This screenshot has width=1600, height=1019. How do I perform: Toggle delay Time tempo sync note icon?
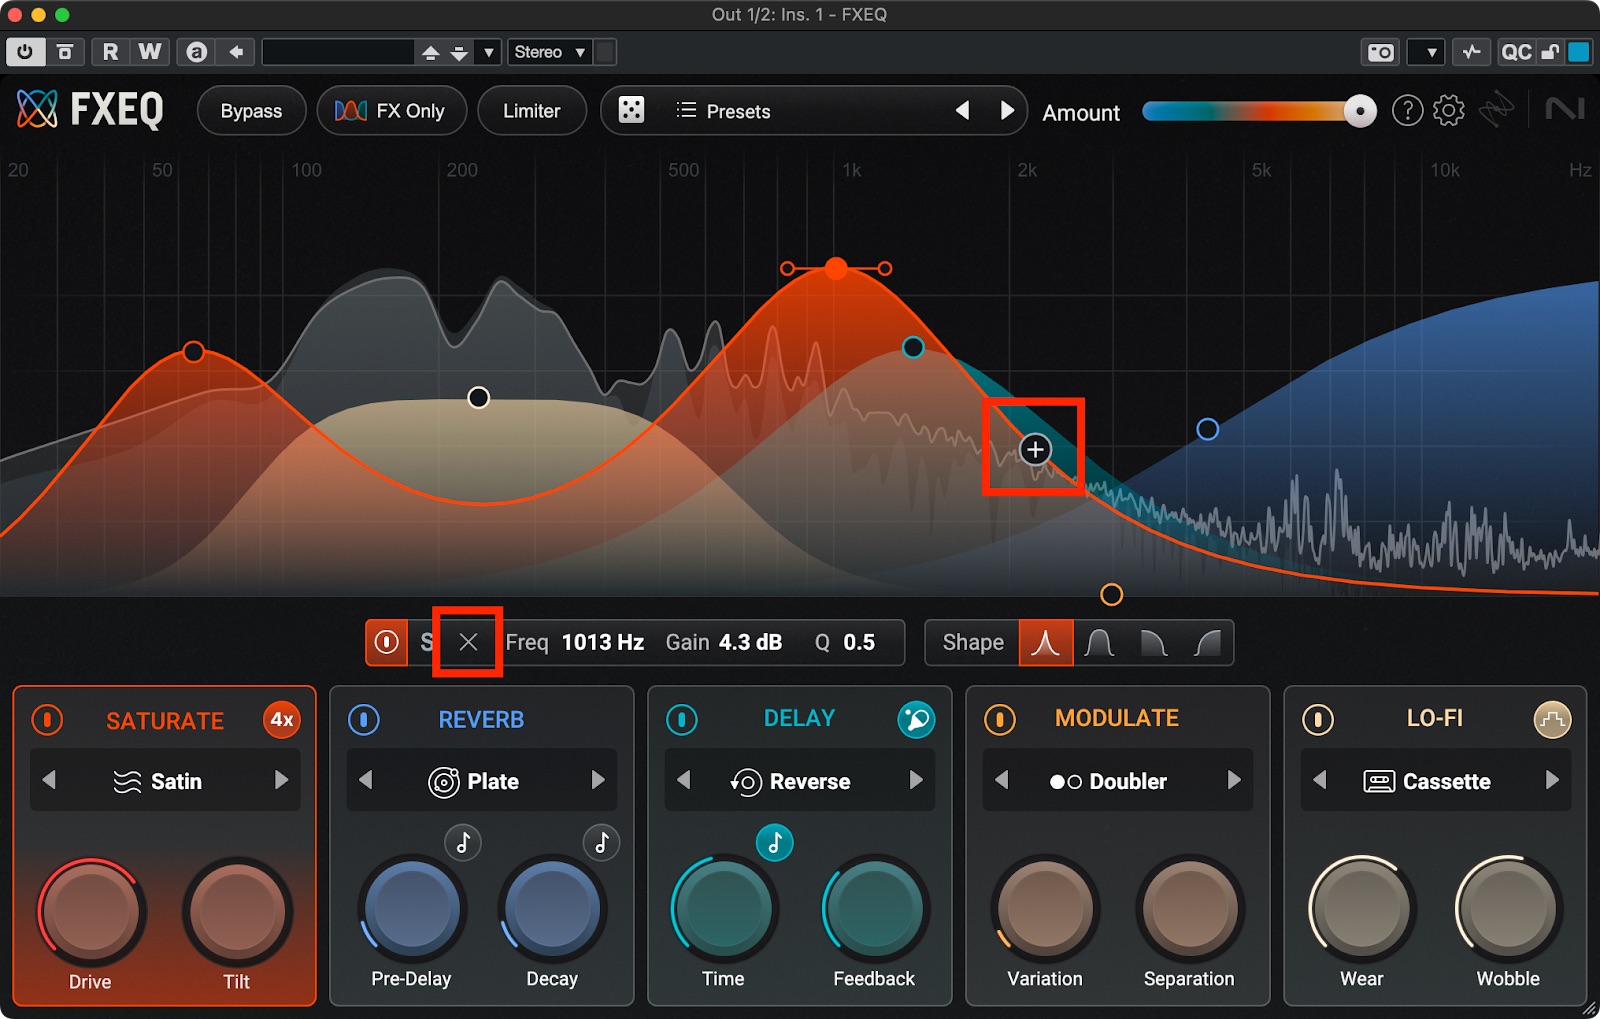[x=774, y=843]
